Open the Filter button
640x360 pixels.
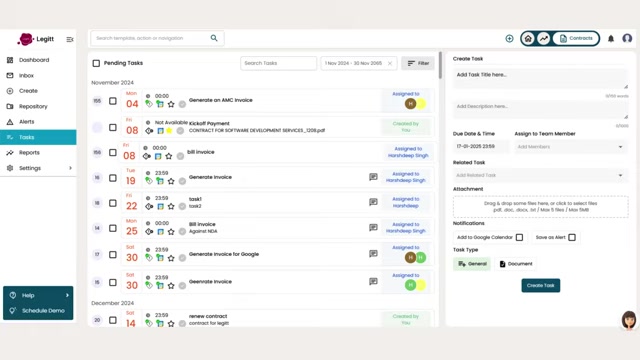tap(418, 63)
